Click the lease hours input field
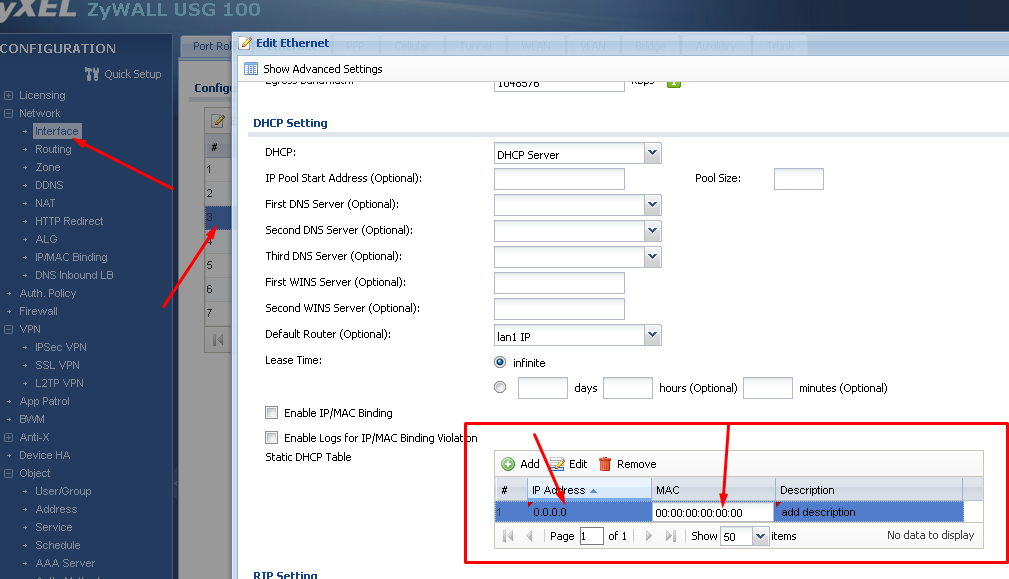Screen dimensions: 1009x579 [x=628, y=388]
